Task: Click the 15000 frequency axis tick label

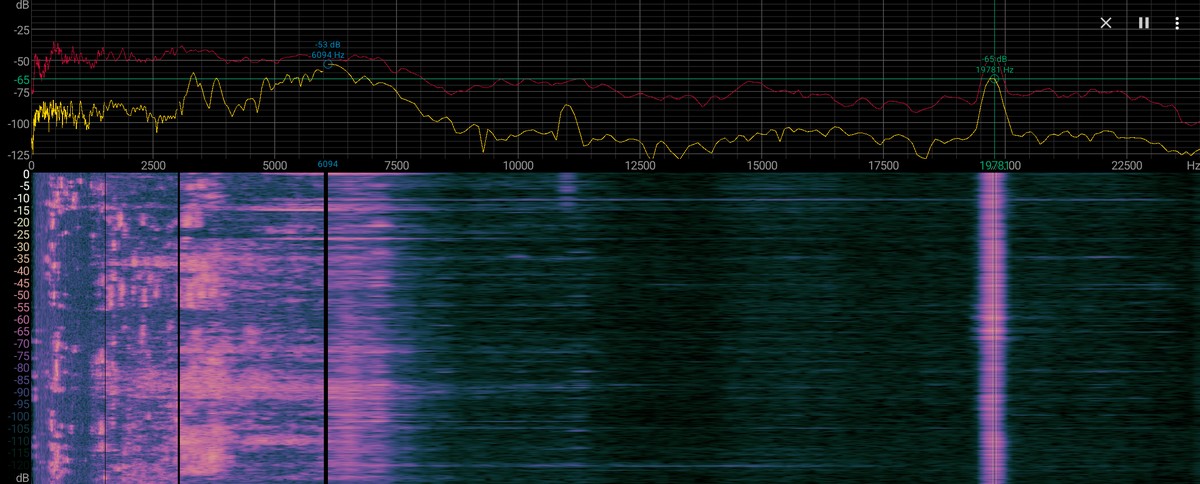Action: pyautogui.click(x=761, y=165)
